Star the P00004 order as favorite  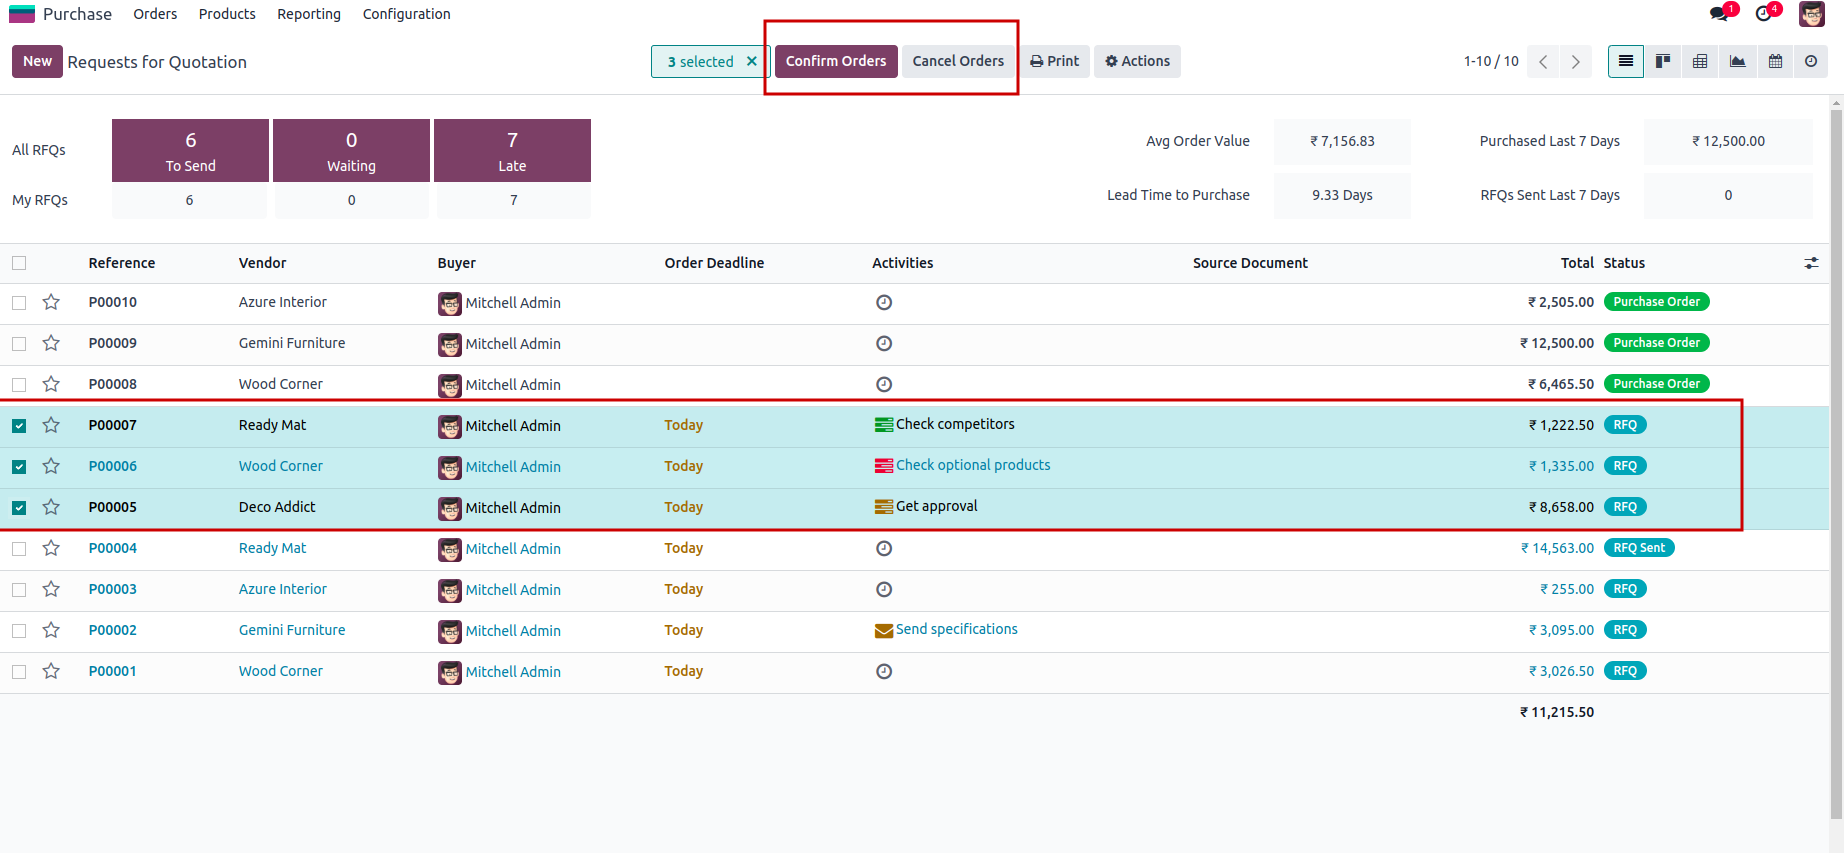coord(51,548)
